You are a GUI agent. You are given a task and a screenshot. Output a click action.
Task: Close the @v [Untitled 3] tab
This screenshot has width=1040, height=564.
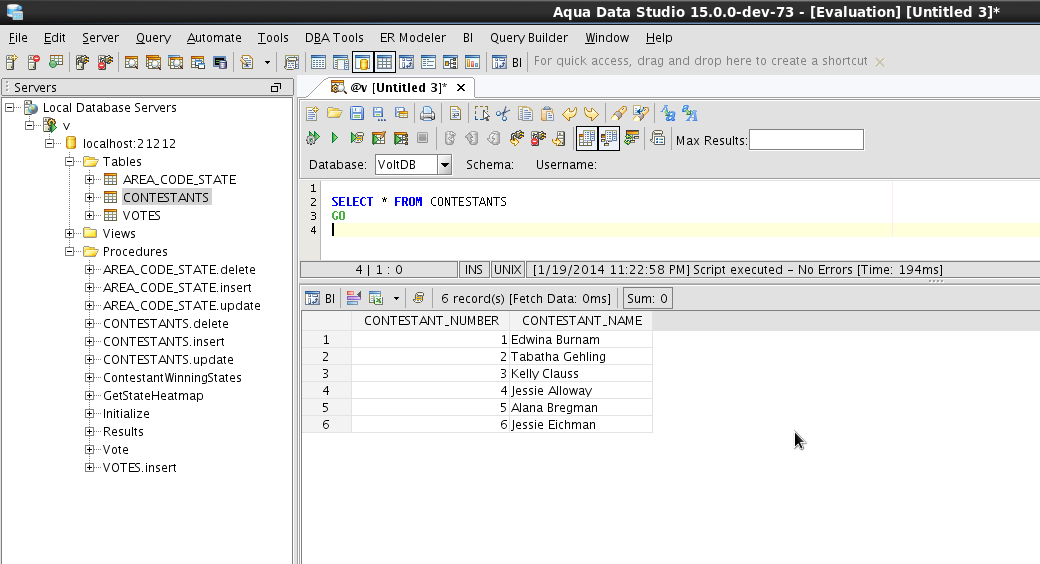click(461, 88)
